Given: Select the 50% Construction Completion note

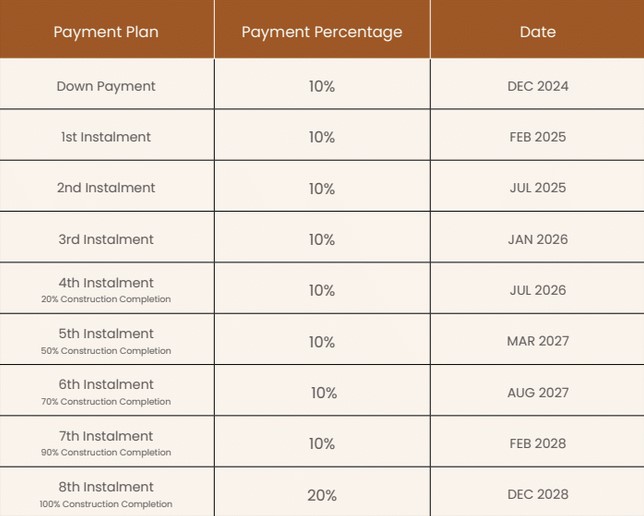Looking at the screenshot, I should coord(106,351).
